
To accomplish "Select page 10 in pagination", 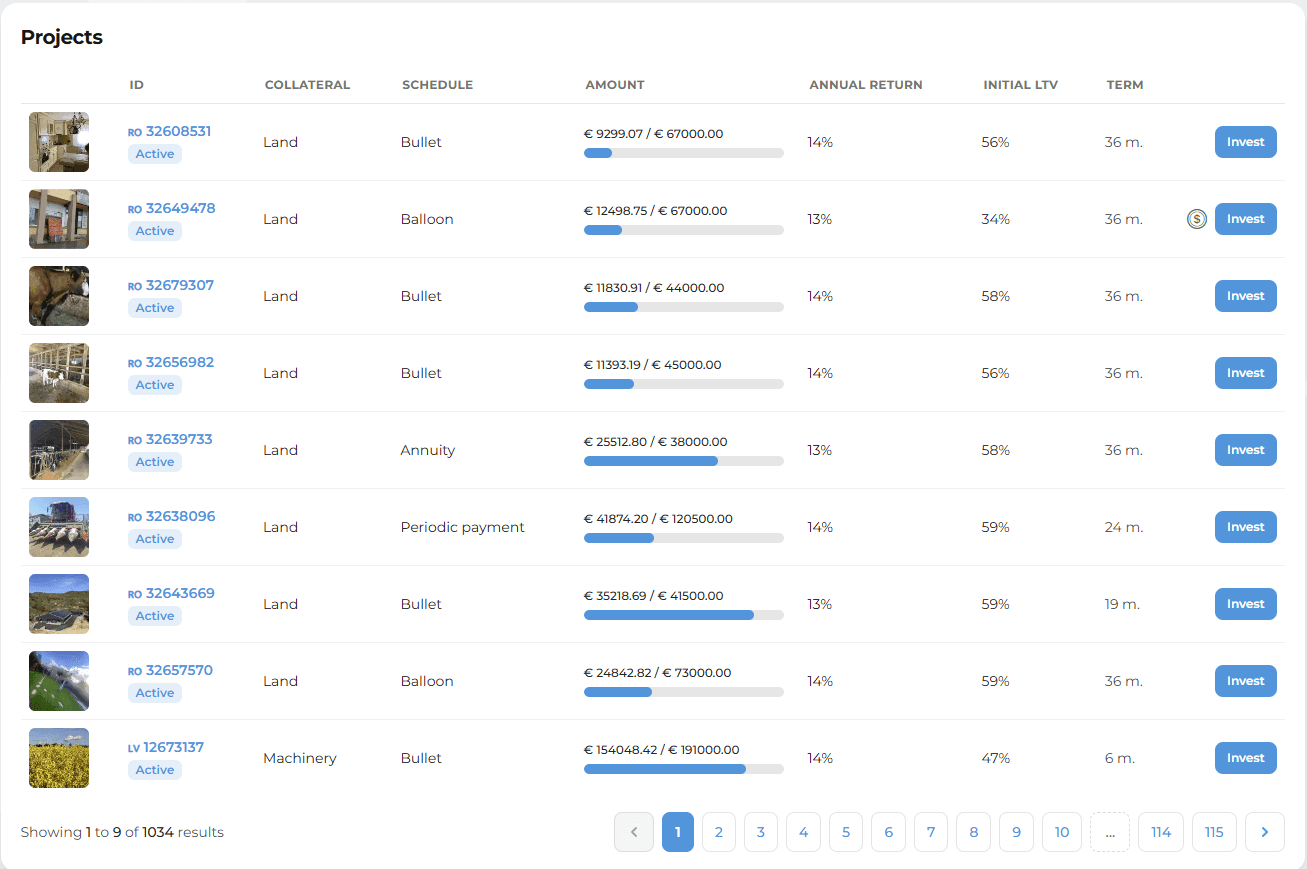I will (x=1062, y=832).
